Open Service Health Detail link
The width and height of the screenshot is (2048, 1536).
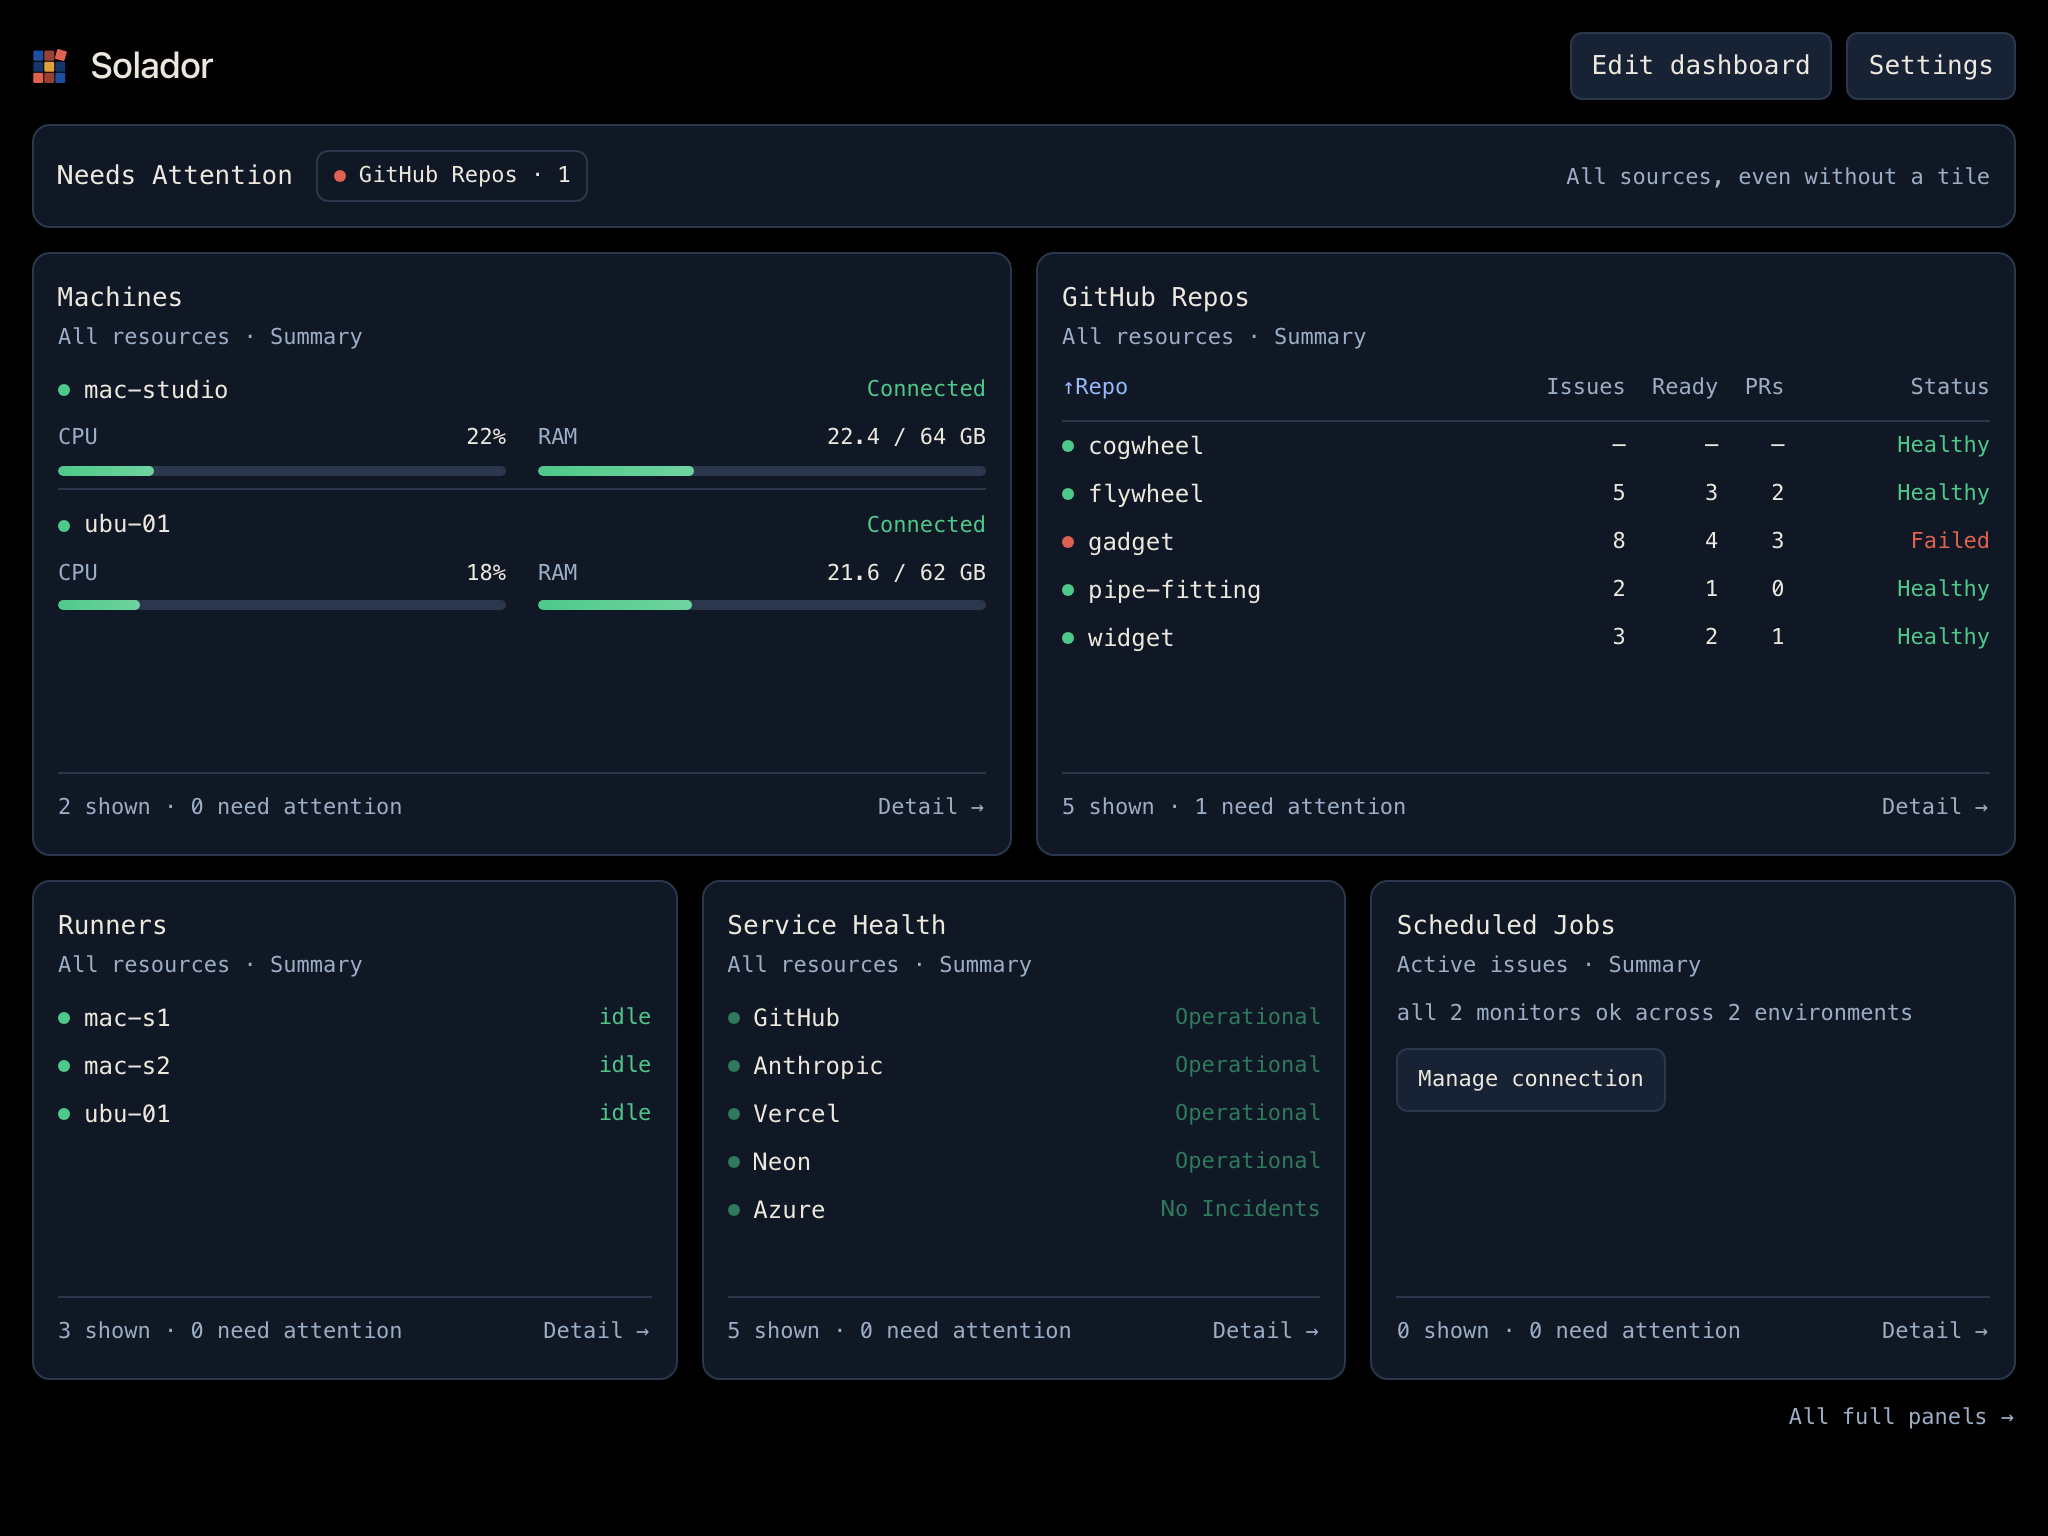[1266, 1331]
